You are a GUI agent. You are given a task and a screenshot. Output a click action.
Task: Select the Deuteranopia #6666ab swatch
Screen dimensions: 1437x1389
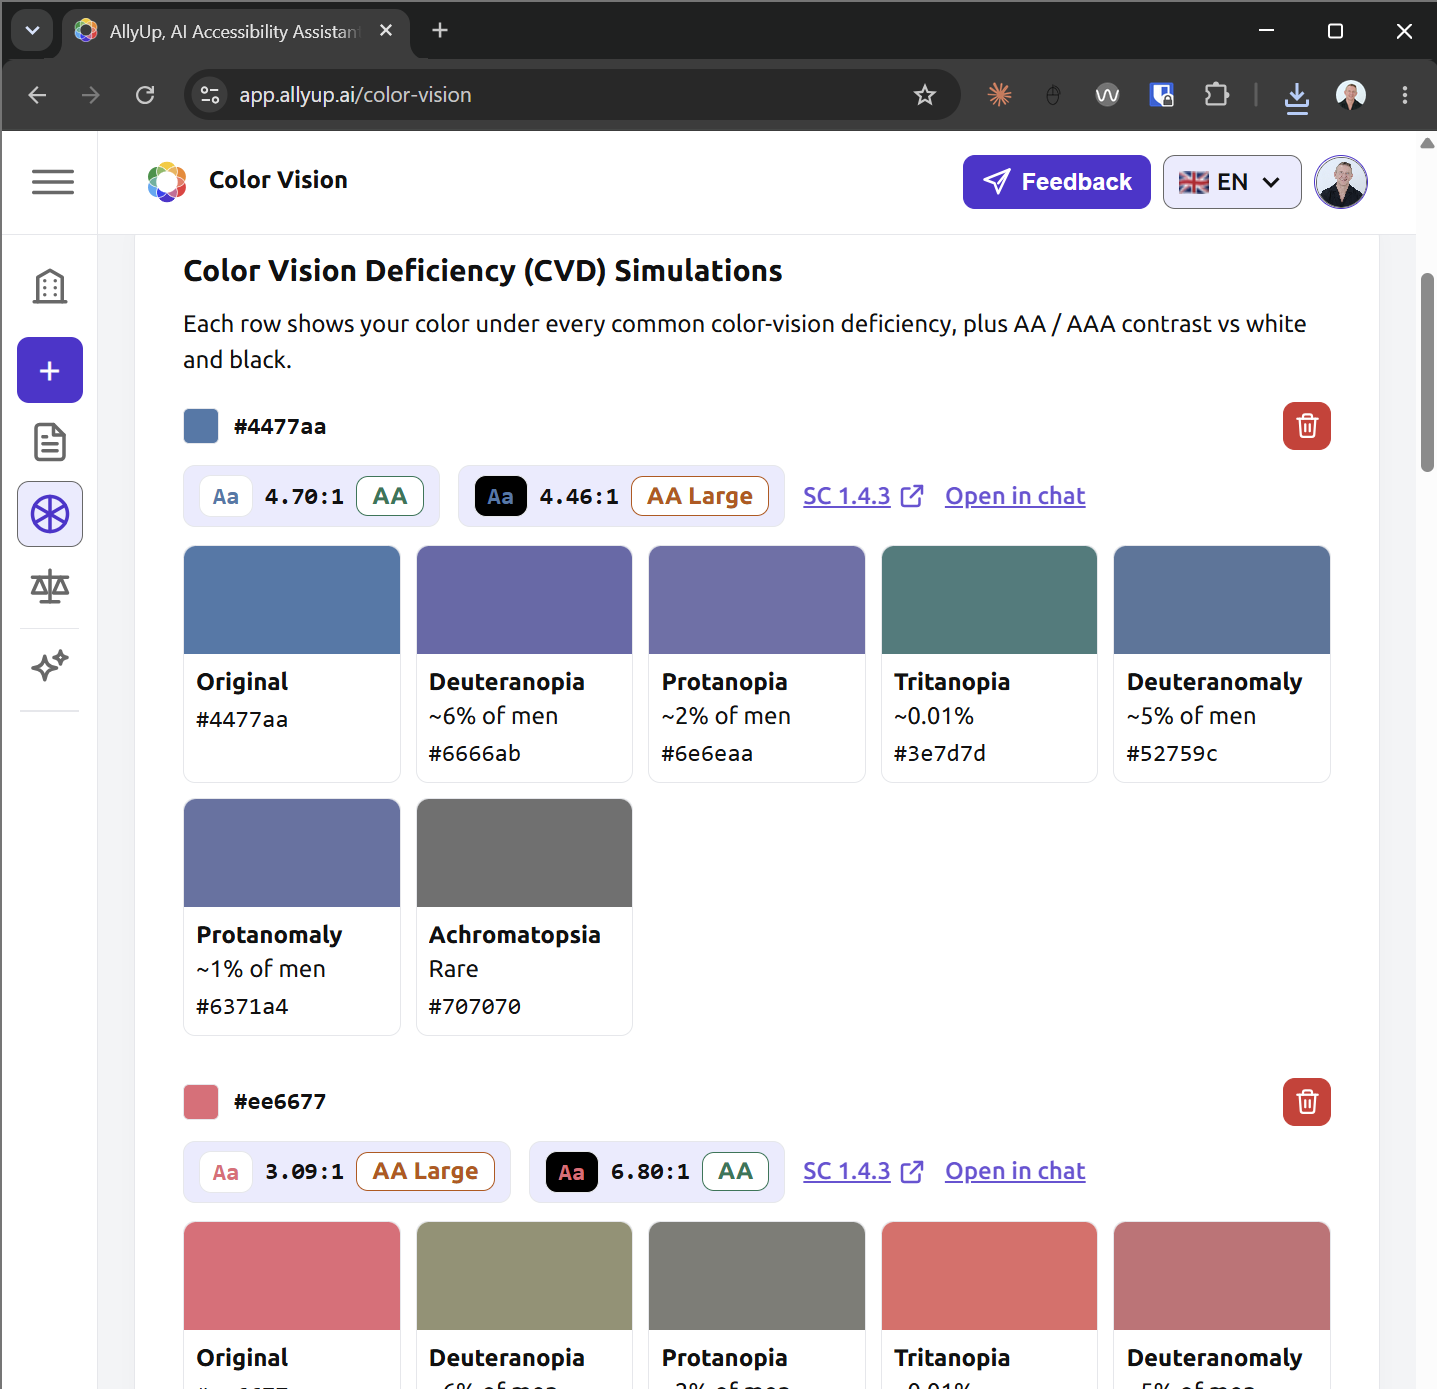524,664
